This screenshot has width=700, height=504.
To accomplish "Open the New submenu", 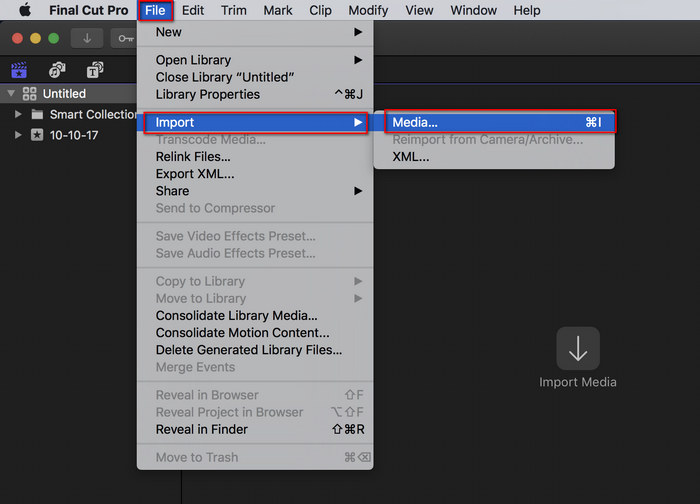I will coord(255,32).
